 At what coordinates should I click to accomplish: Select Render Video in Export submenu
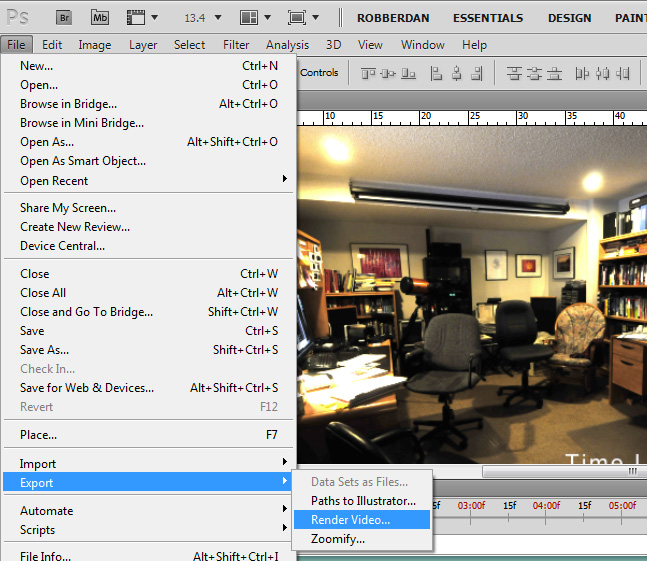tap(350, 520)
